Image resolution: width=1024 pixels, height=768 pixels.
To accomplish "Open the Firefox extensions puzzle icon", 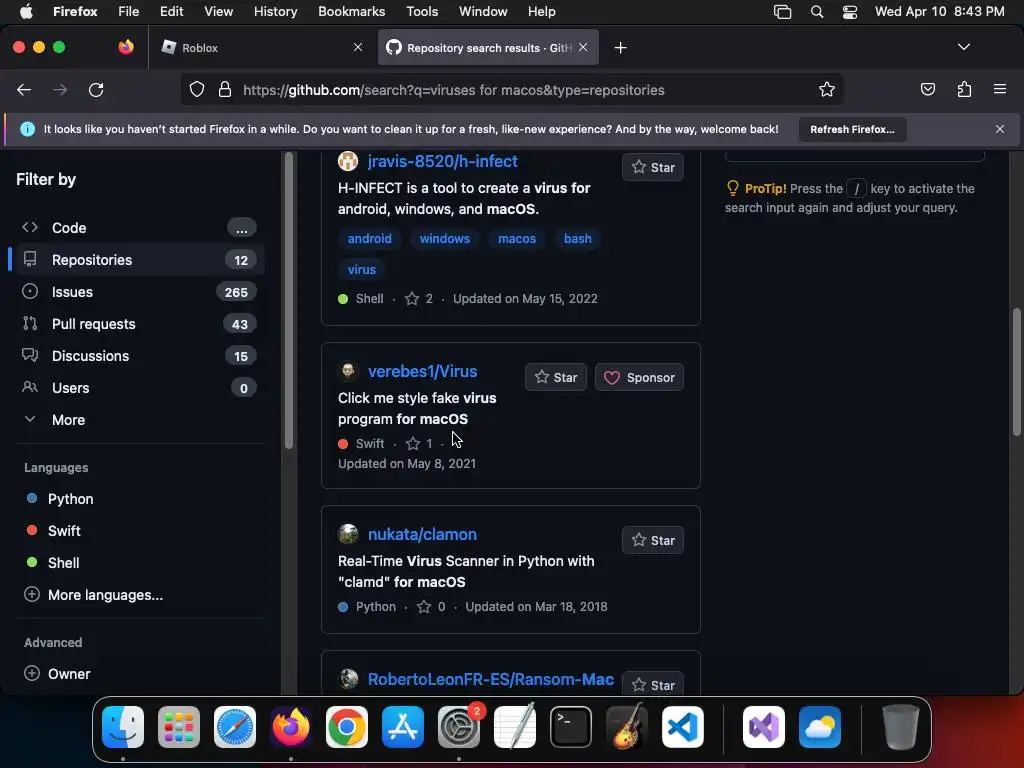I will [x=964, y=89].
